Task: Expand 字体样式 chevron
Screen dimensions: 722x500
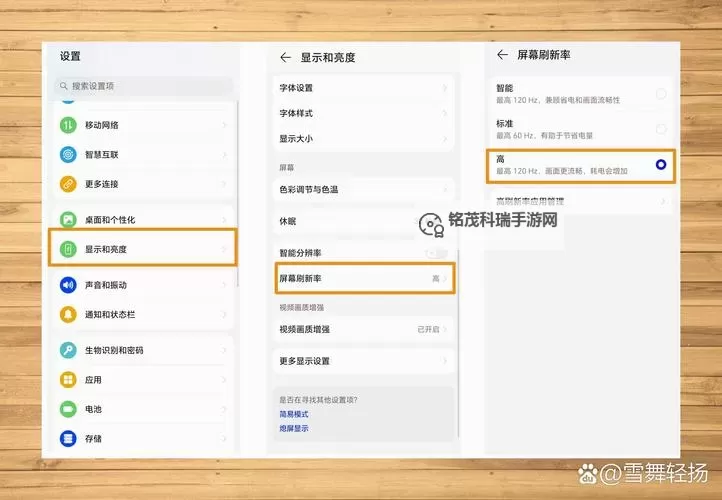Action: click(x=445, y=113)
